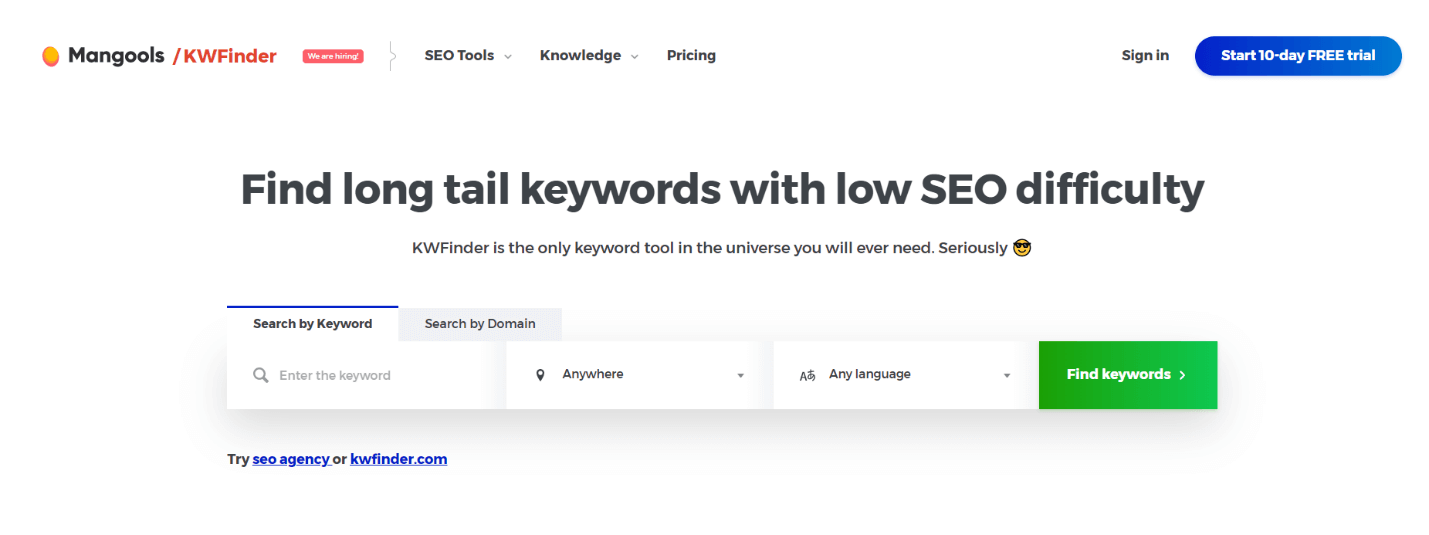Switch to the Search by Keyword tab
The height and width of the screenshot is (535, 1429).
(312, 324)
